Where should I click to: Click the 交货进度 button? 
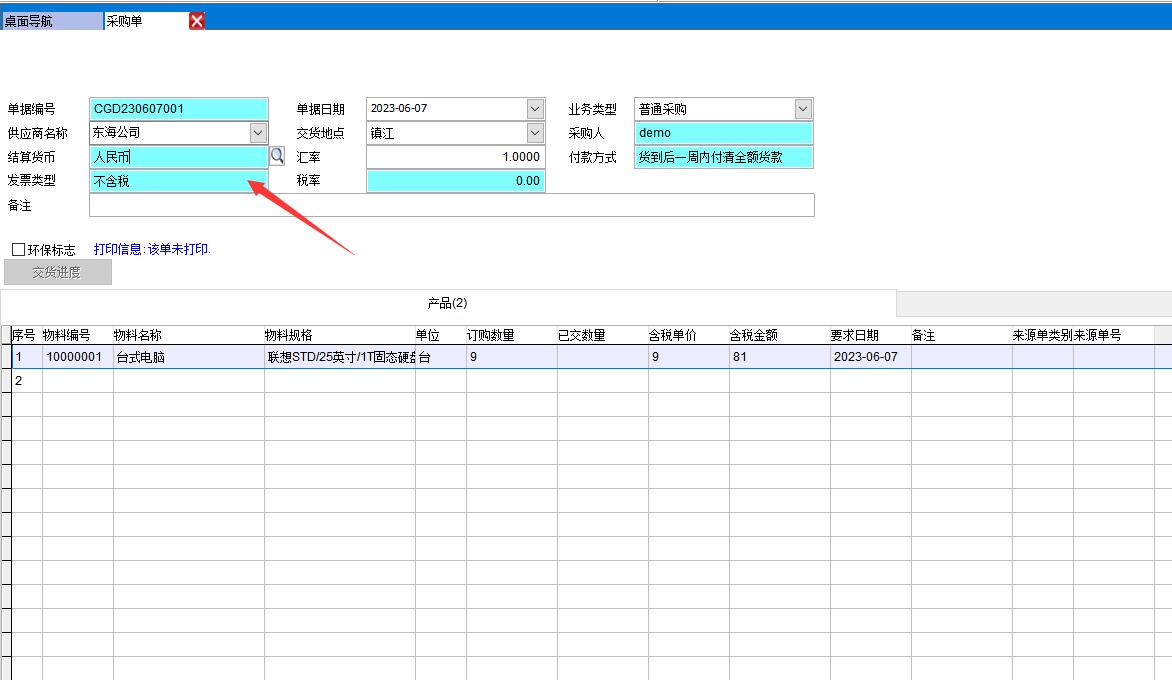point(57,272)
